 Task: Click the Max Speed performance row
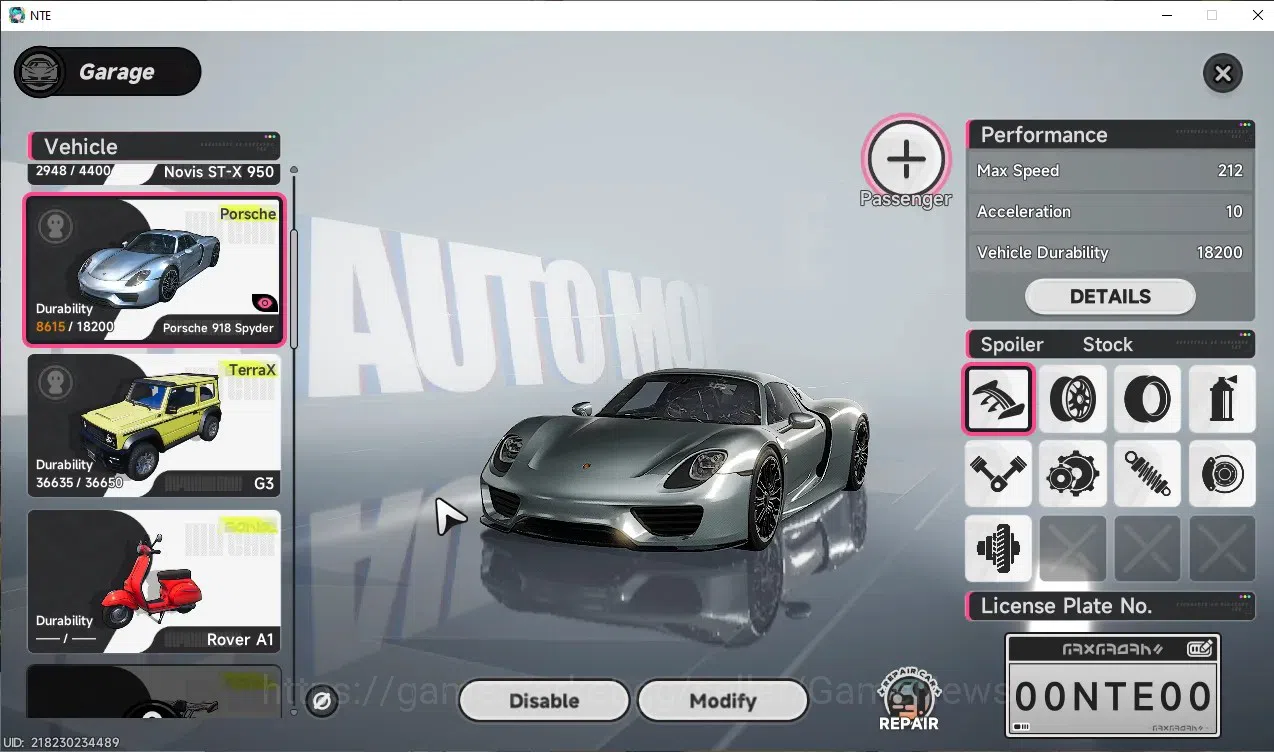coord(1110,171)
